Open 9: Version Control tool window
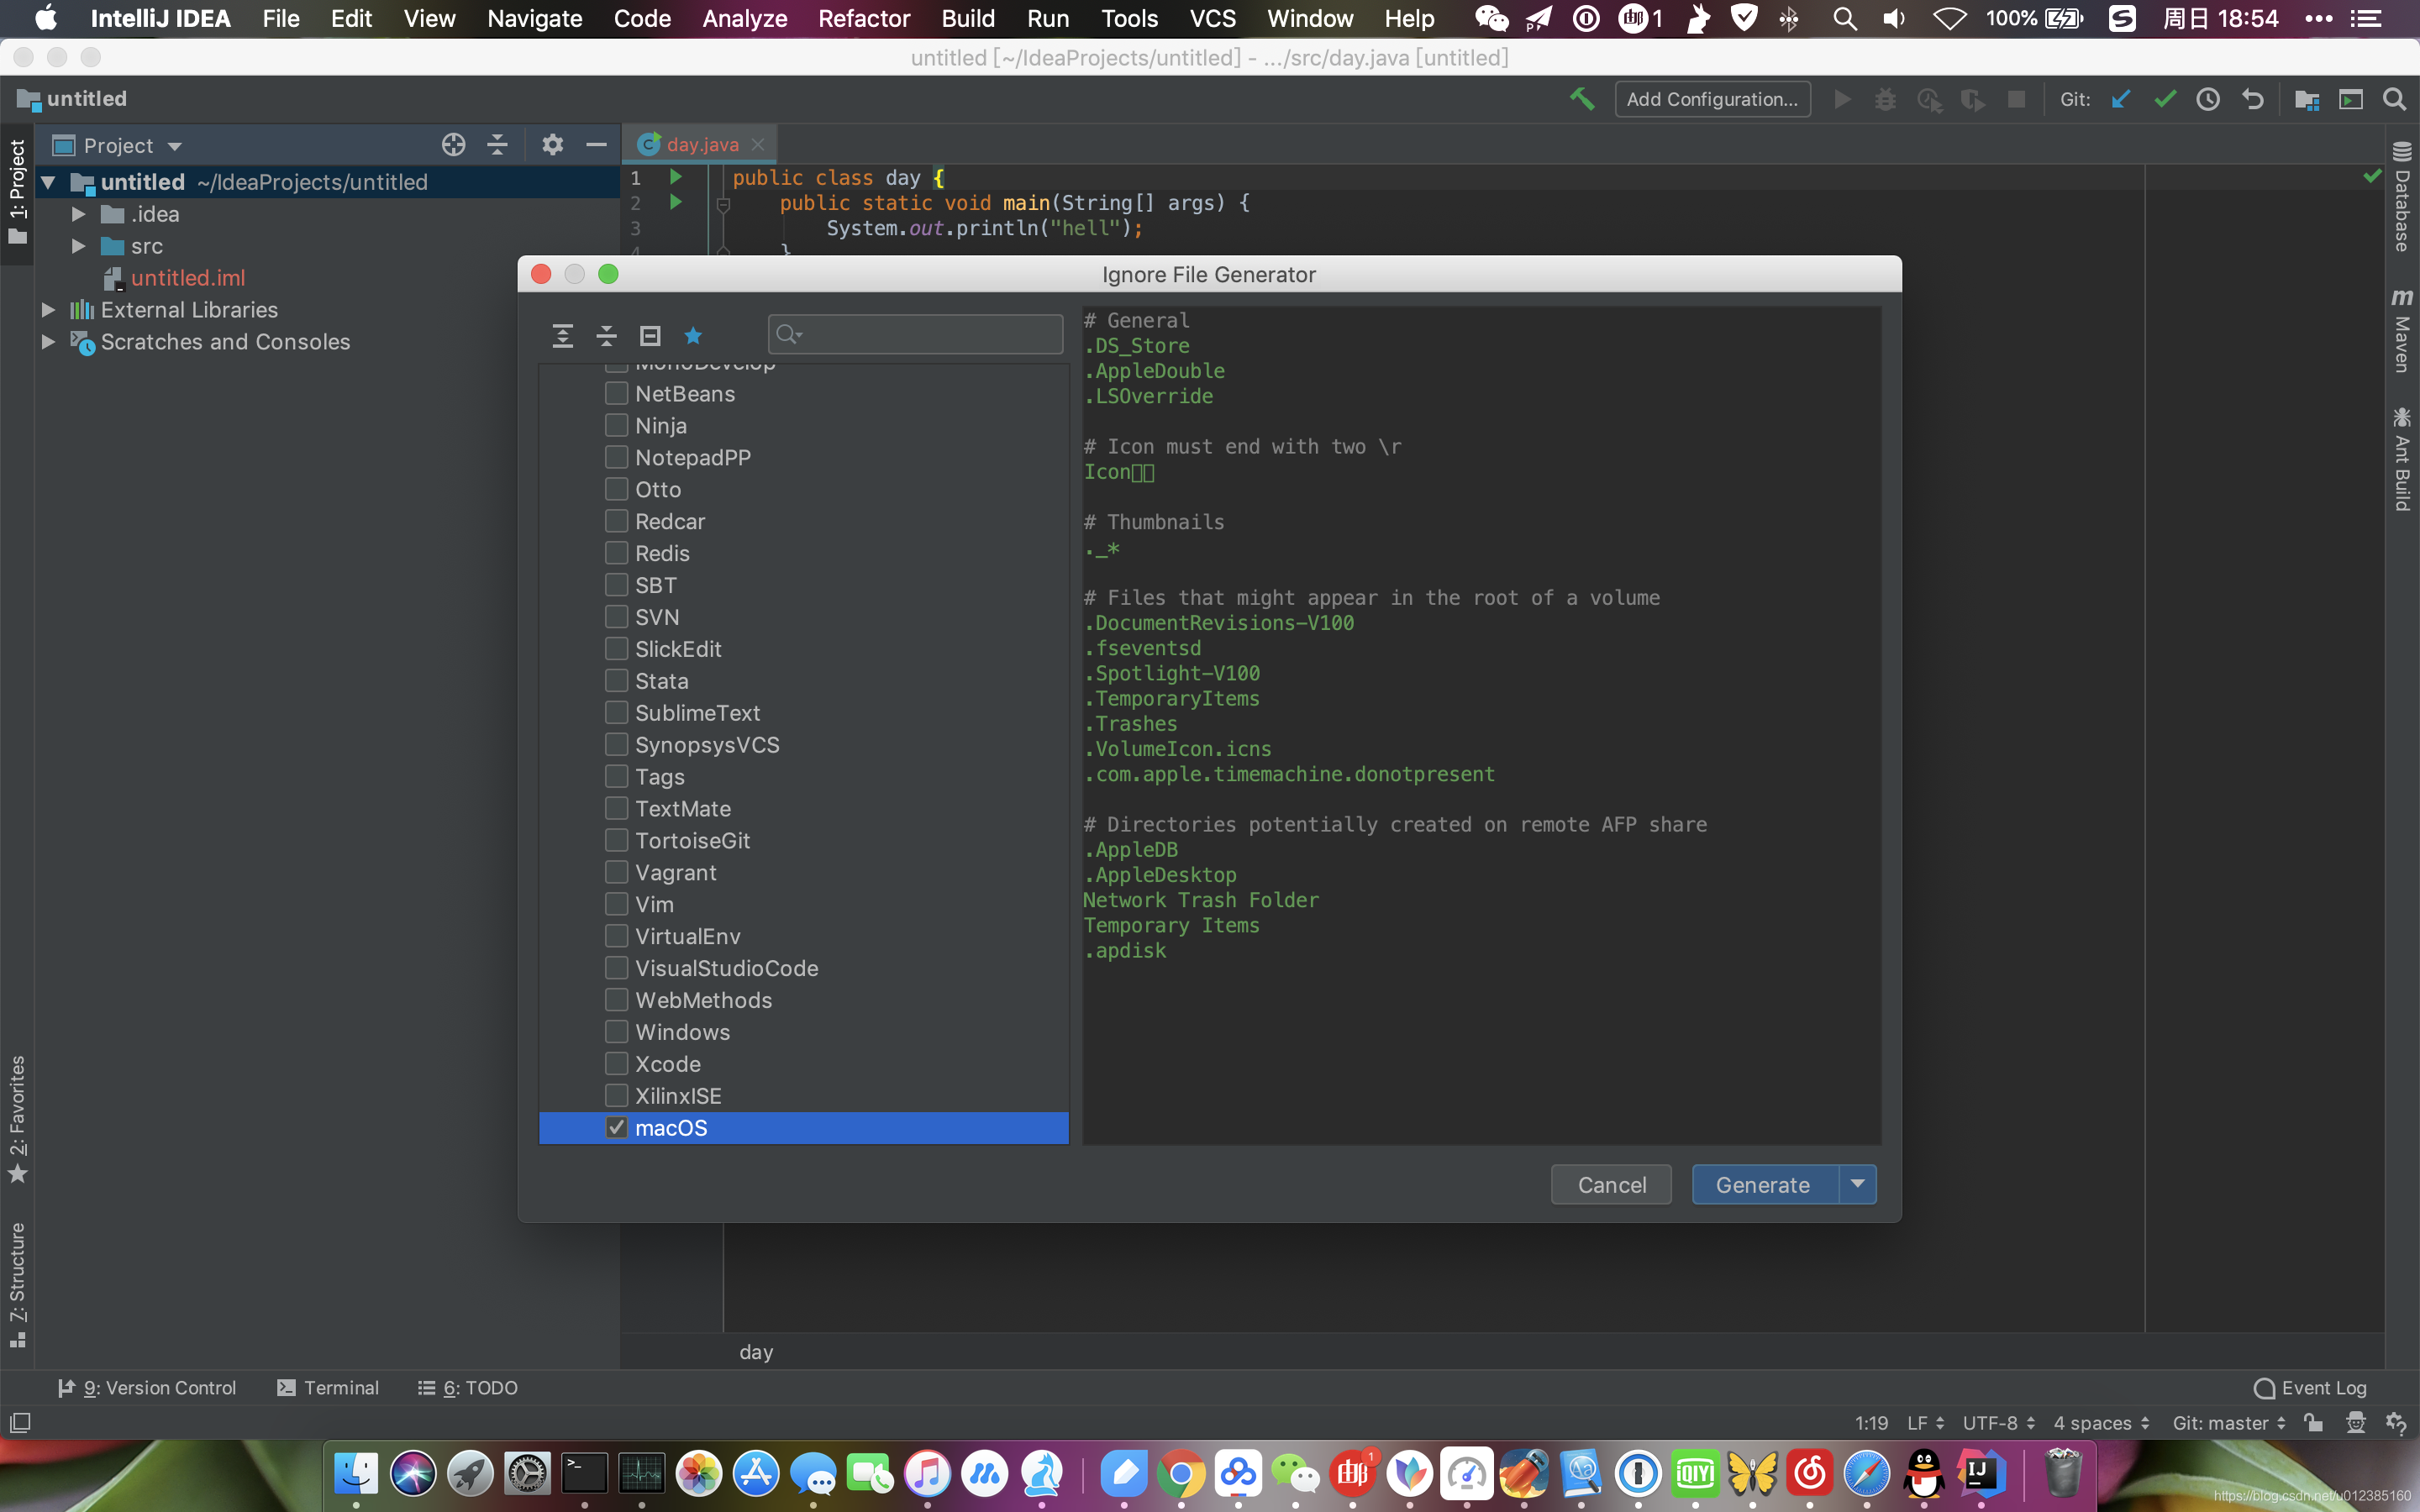 [147, 1388]
